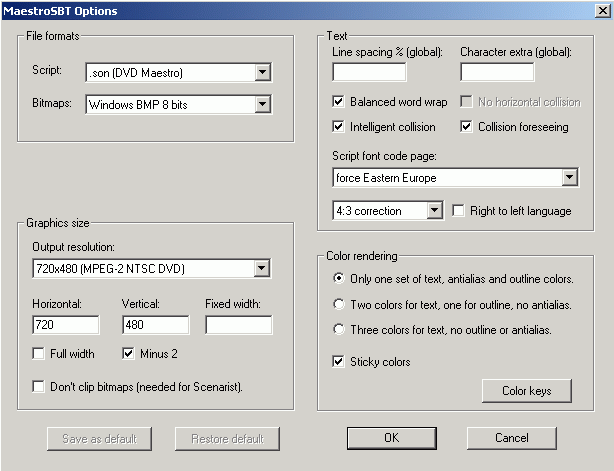Expand the 4:3 correction dropdown
The image size is (614, 471).
pyautogui.click(x=434, y=211)
